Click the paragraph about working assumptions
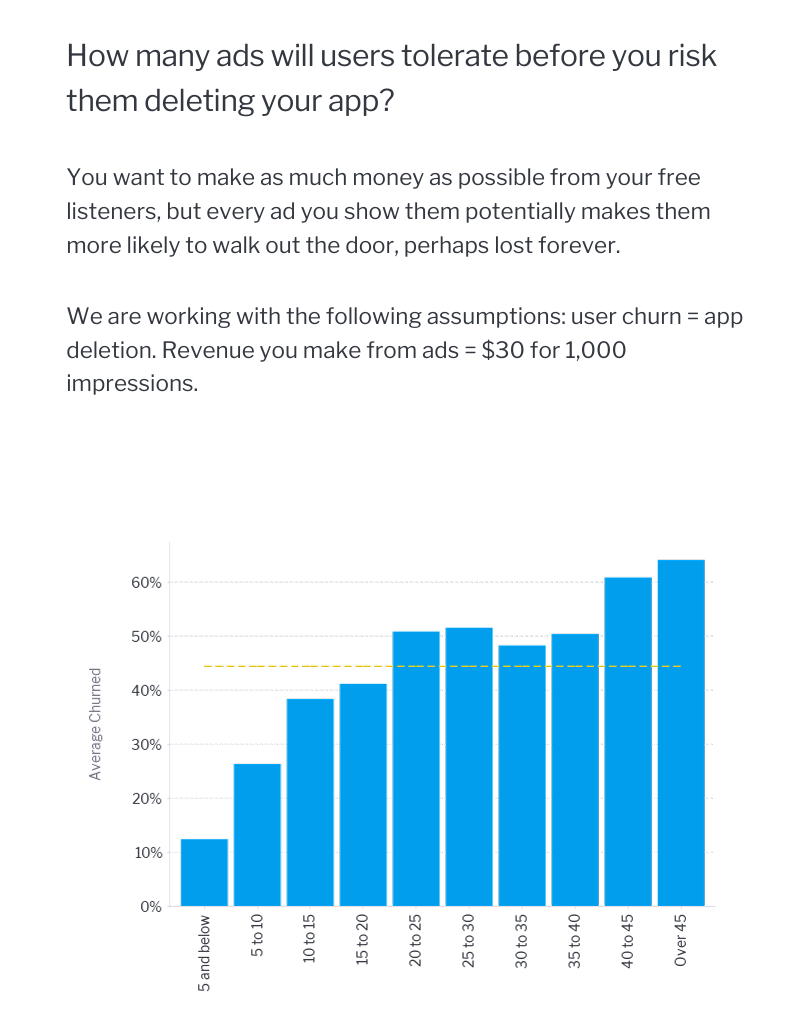The height and width of the screenshot is (1012, 810). coord(404,350)
